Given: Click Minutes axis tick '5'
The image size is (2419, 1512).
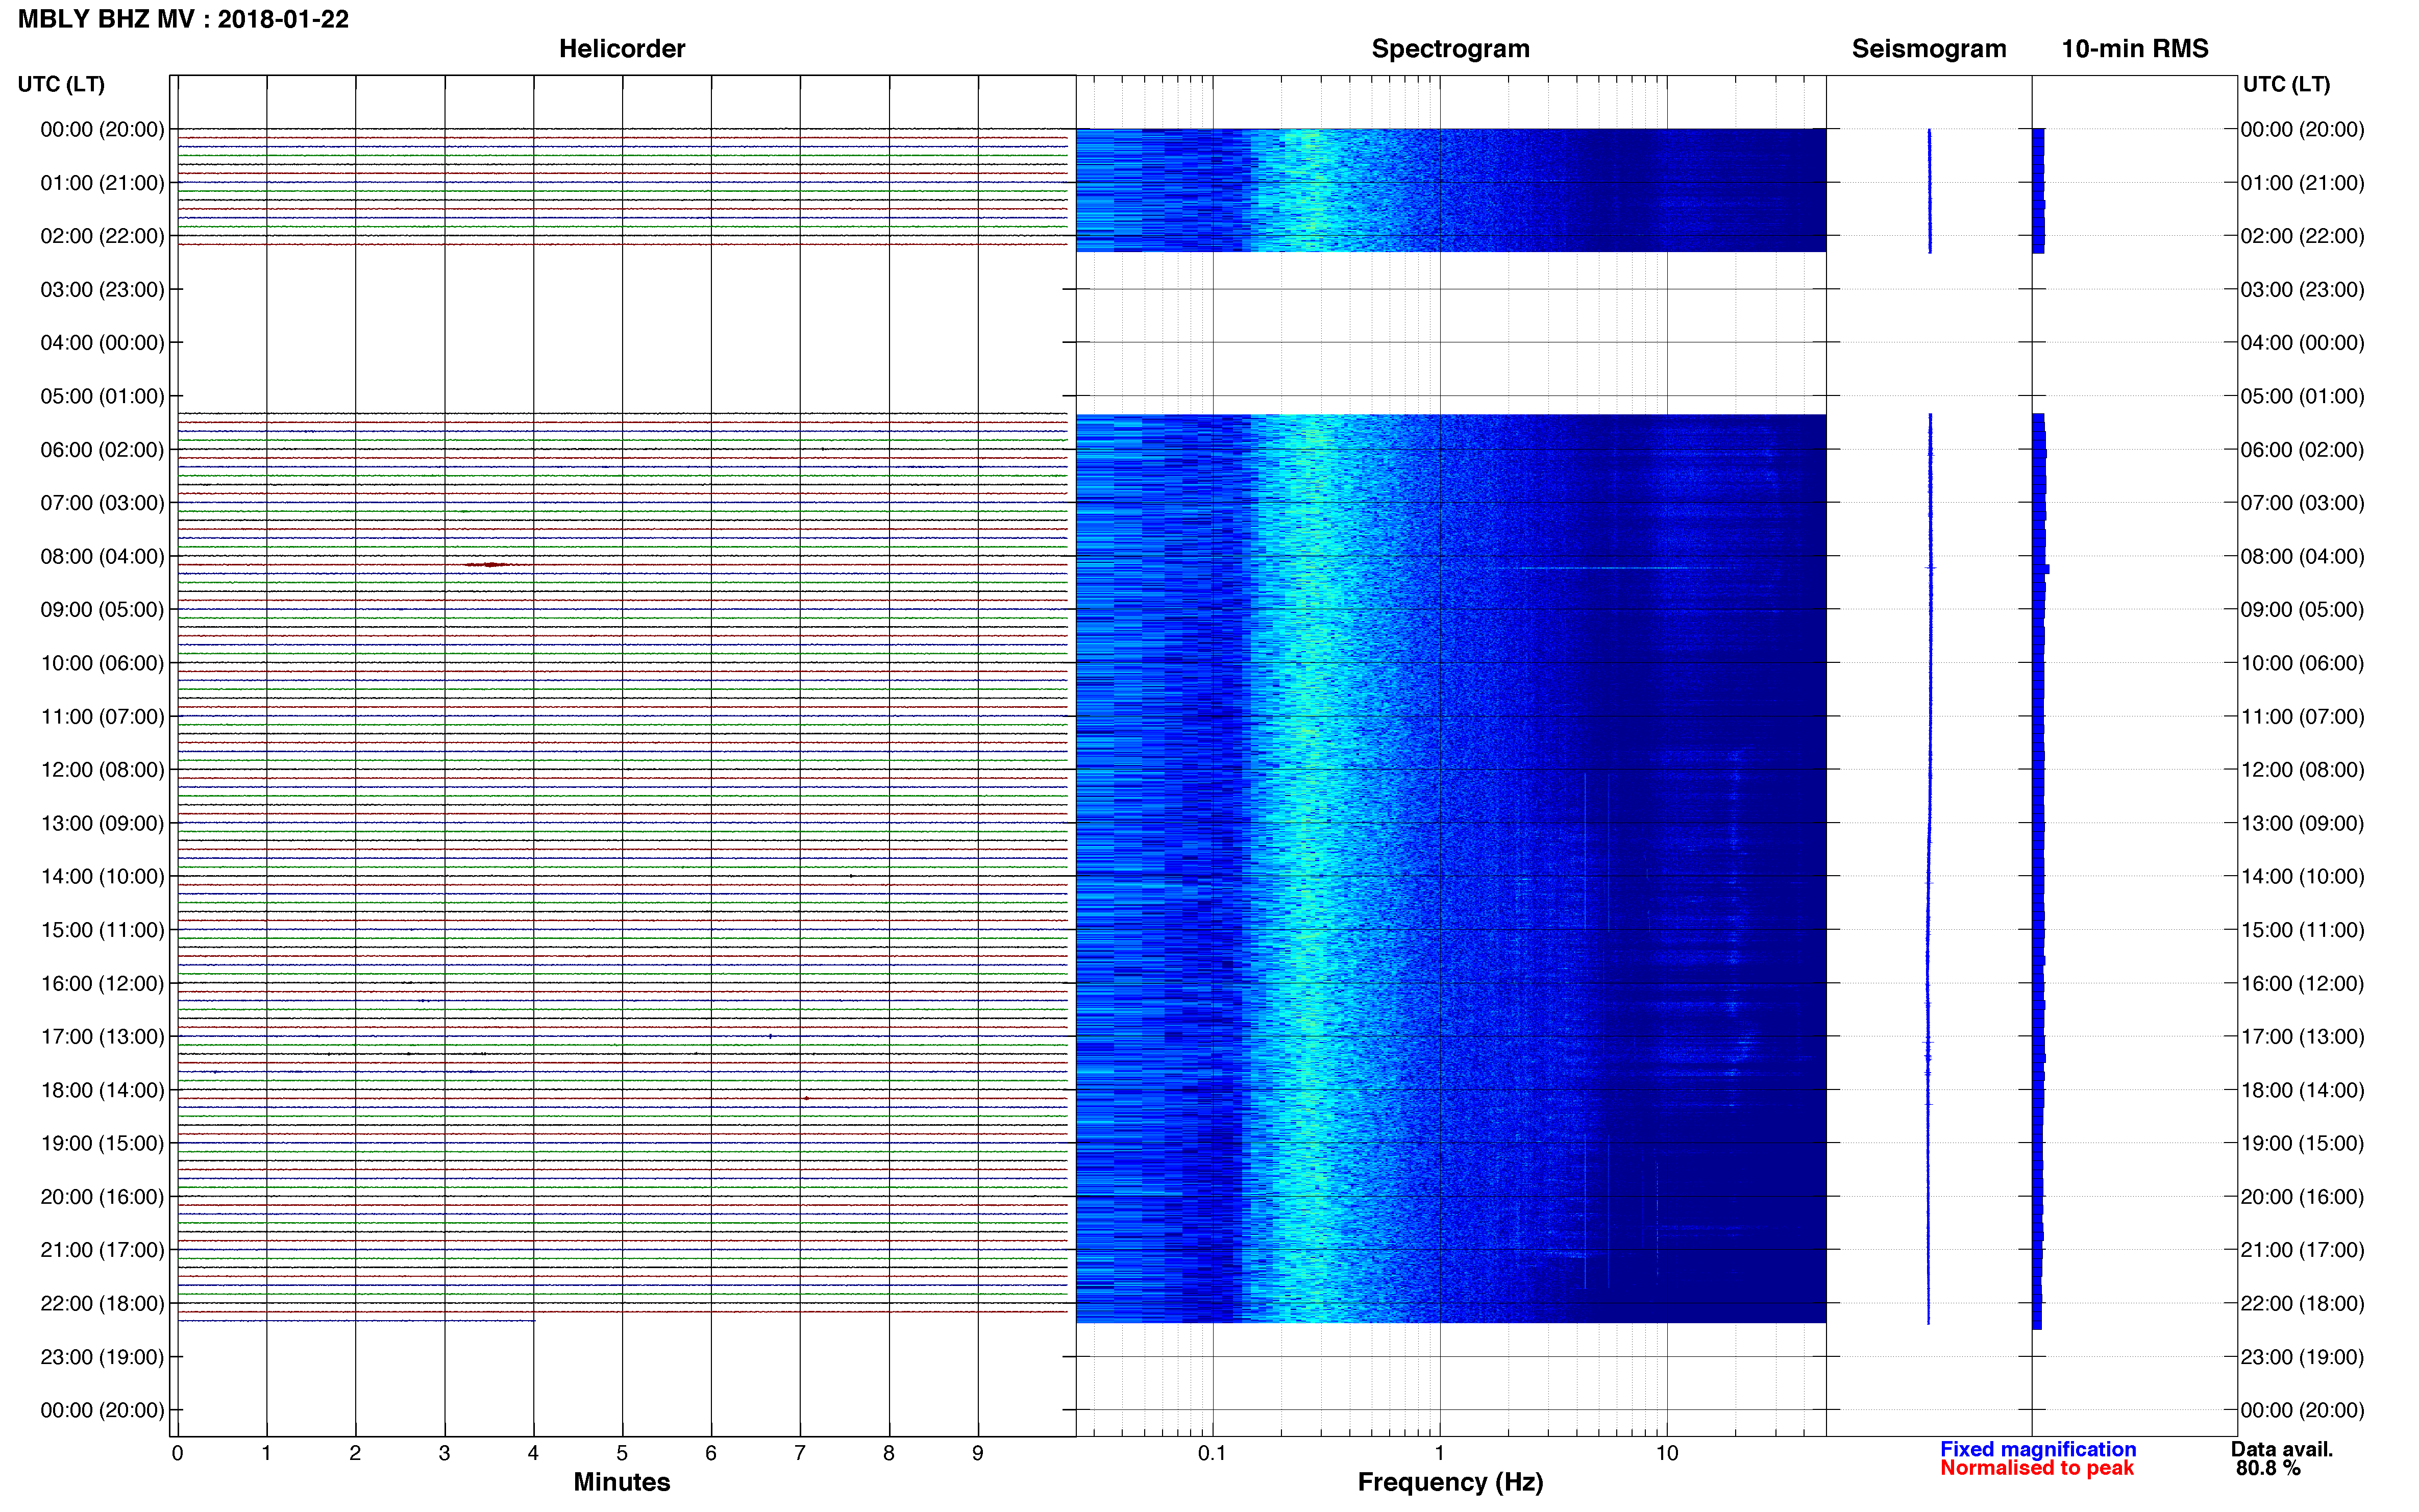Looking at the screenshot, I should tap(622, 1453).
